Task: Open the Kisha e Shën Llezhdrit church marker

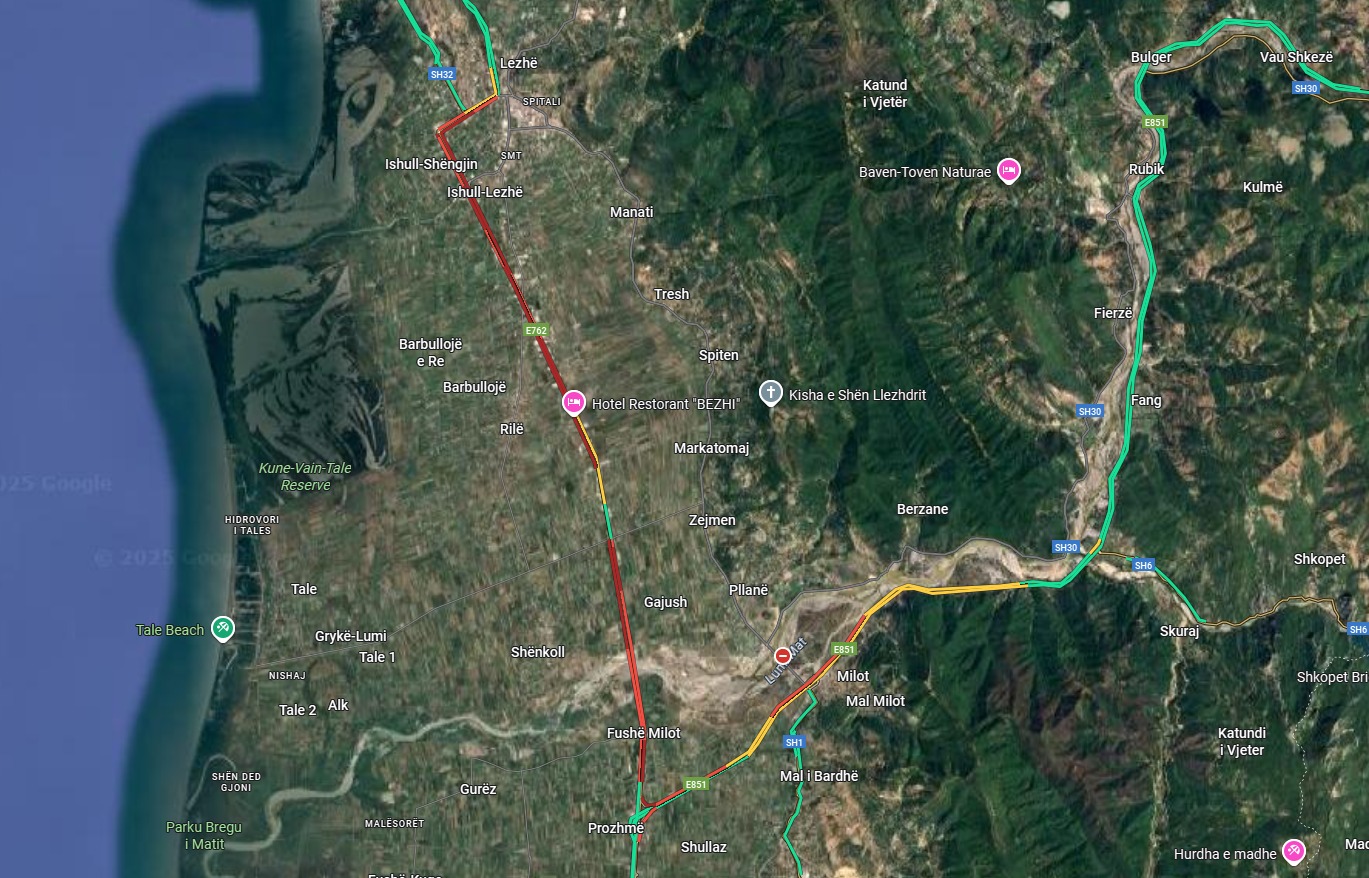Action: 770,394
